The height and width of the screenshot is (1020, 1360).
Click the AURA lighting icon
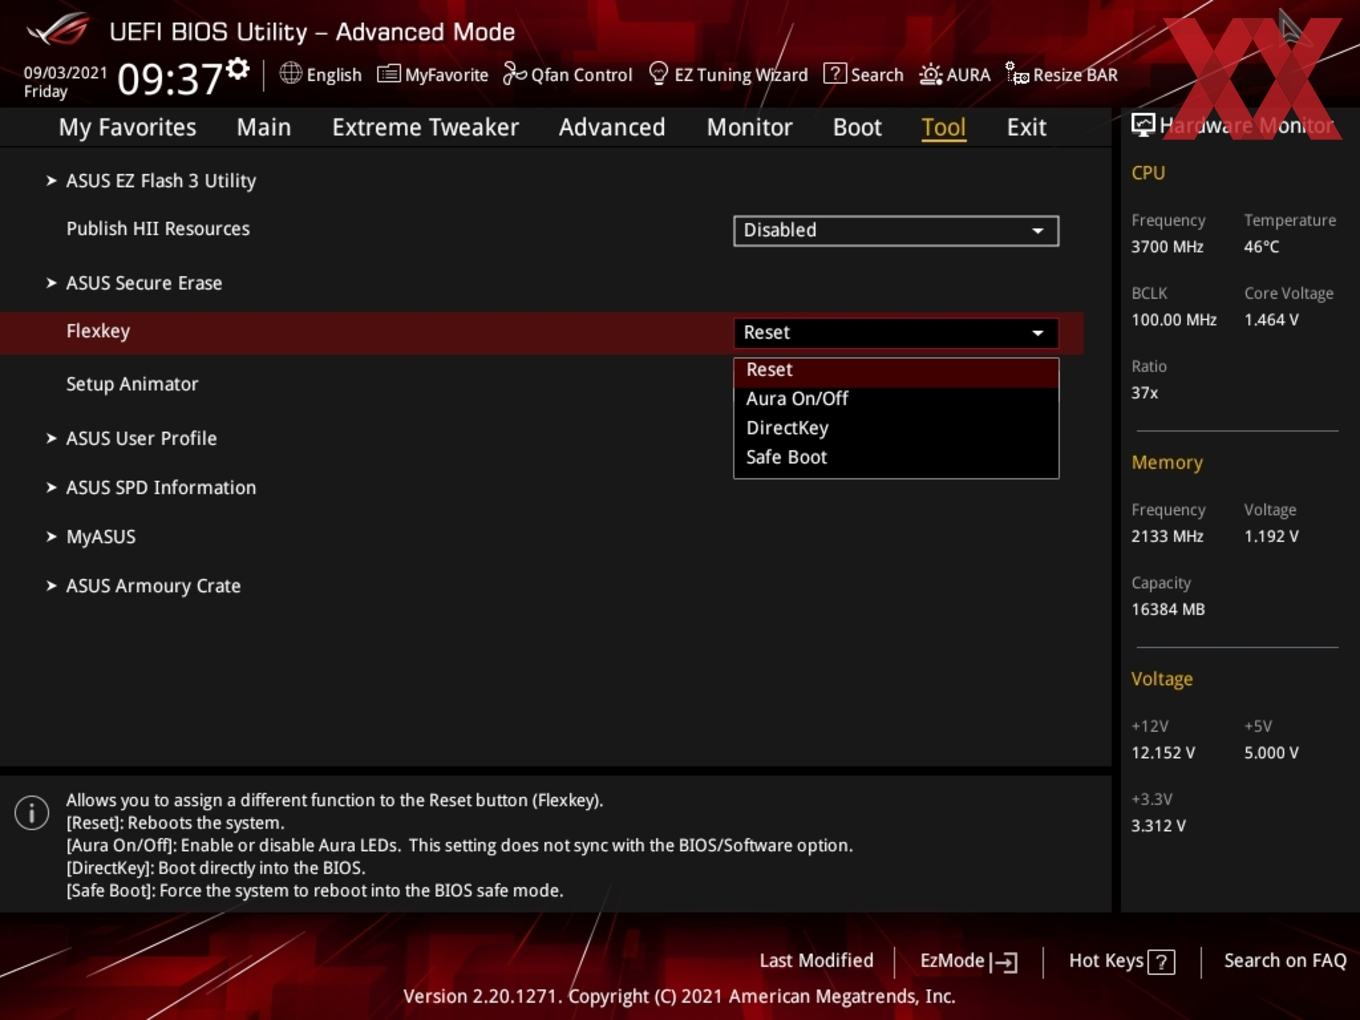[x=930, y=74]
